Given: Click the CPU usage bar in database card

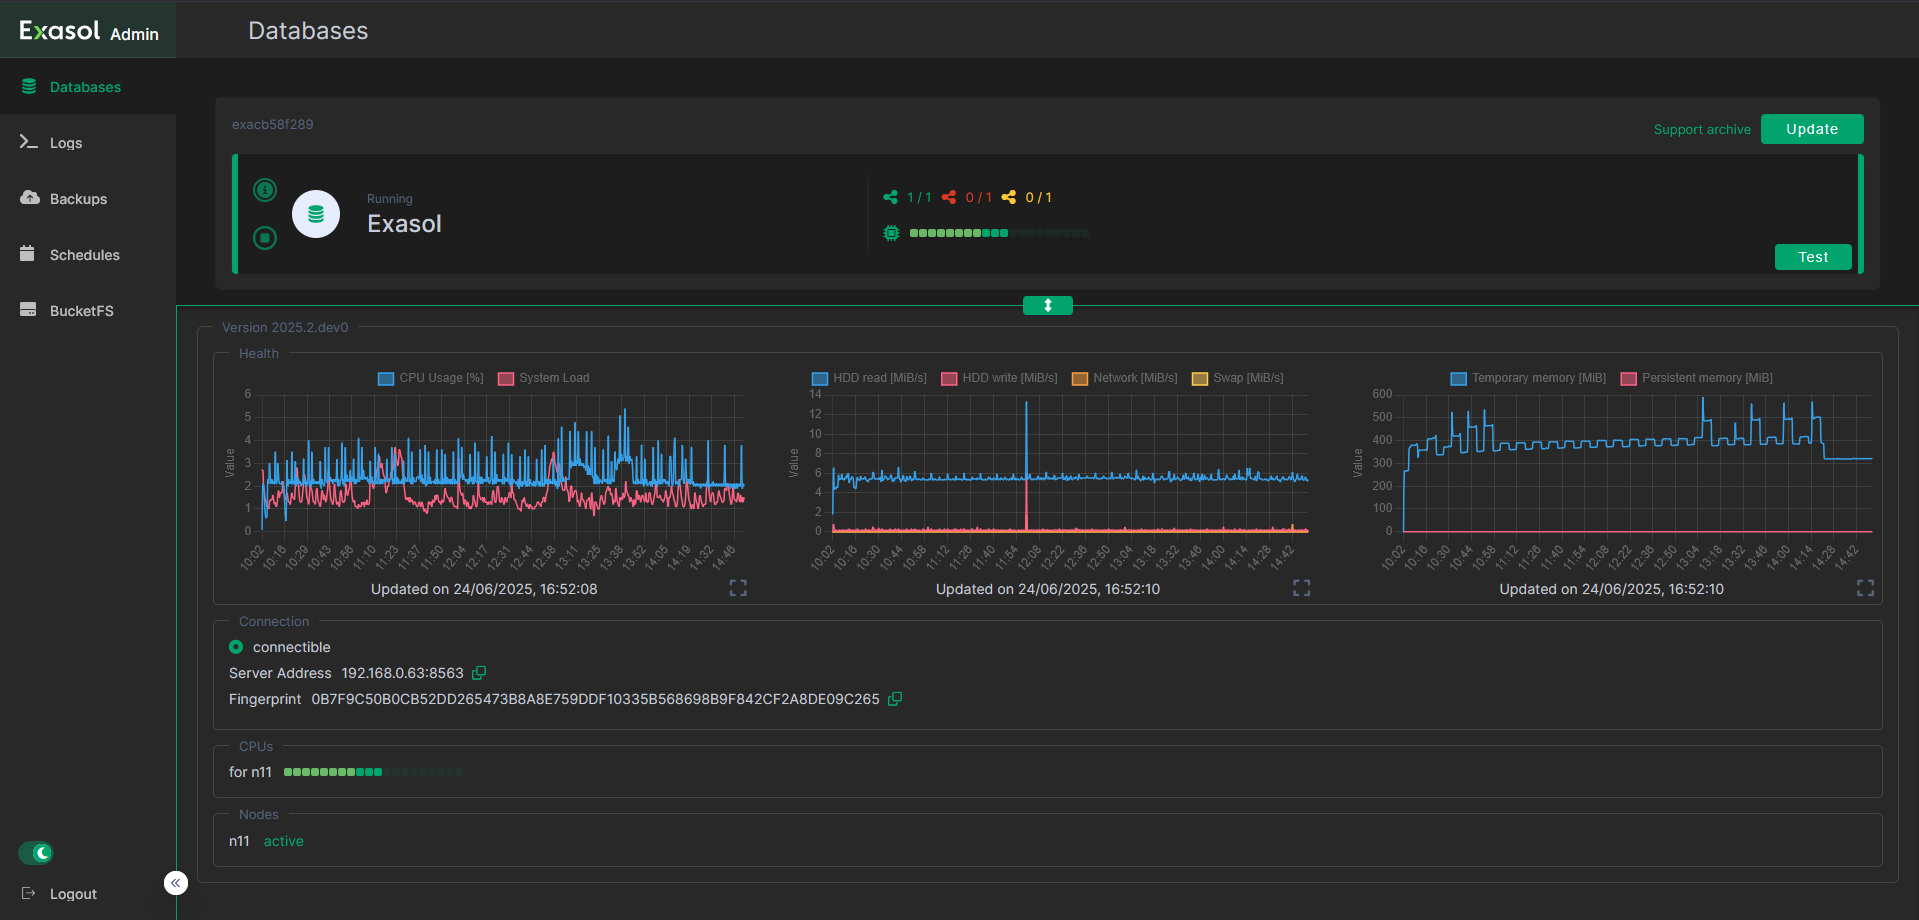Looking at the screenshot, I should [999, 233].
